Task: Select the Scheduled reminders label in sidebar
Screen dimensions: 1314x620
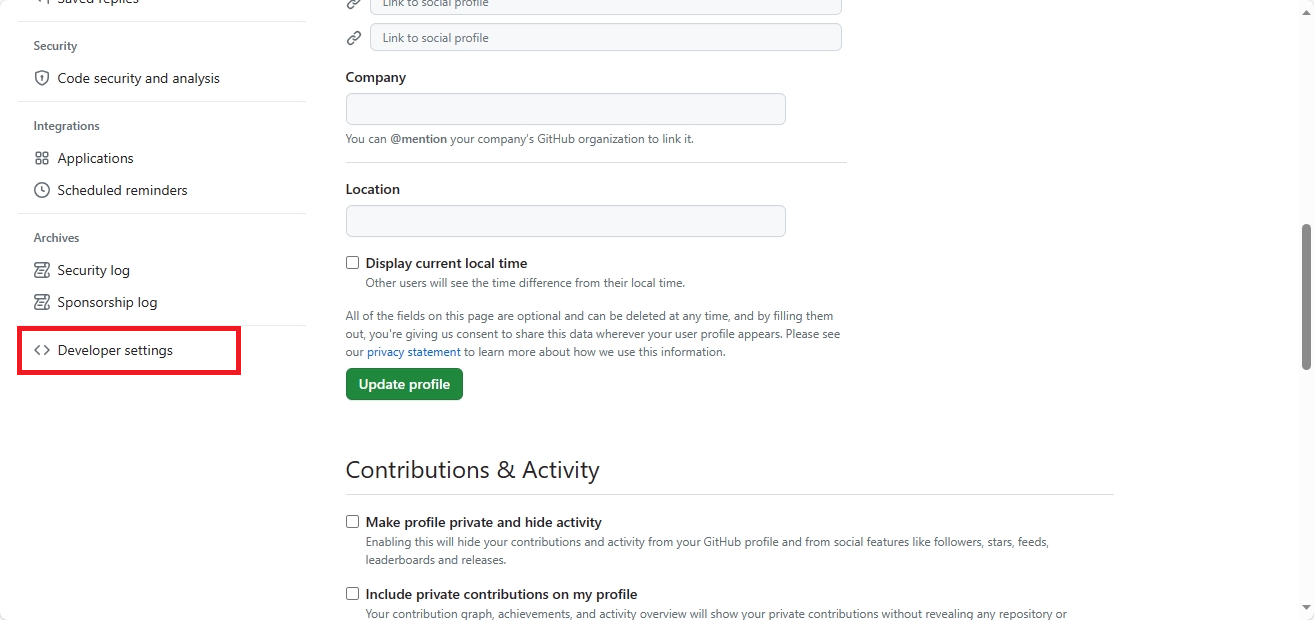Action: coord(122,190)
